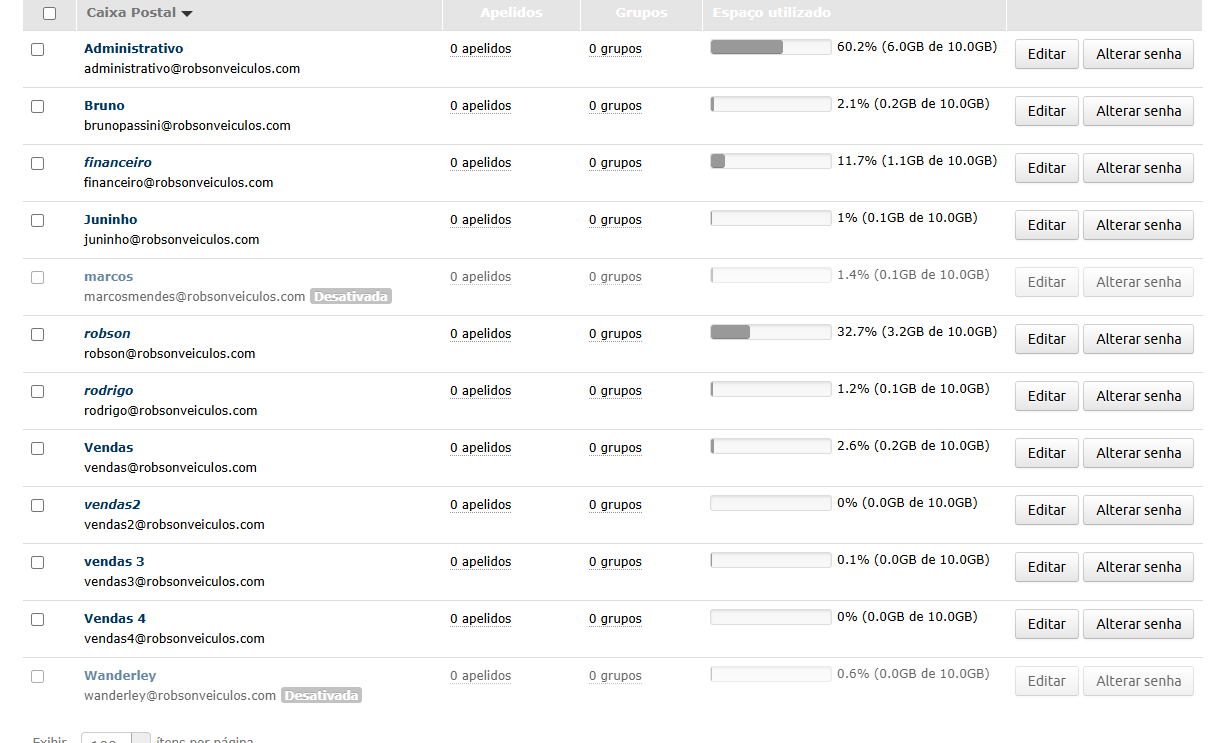
Task: Click the Espaço utilizado column header
Action: tap(771, 13)
